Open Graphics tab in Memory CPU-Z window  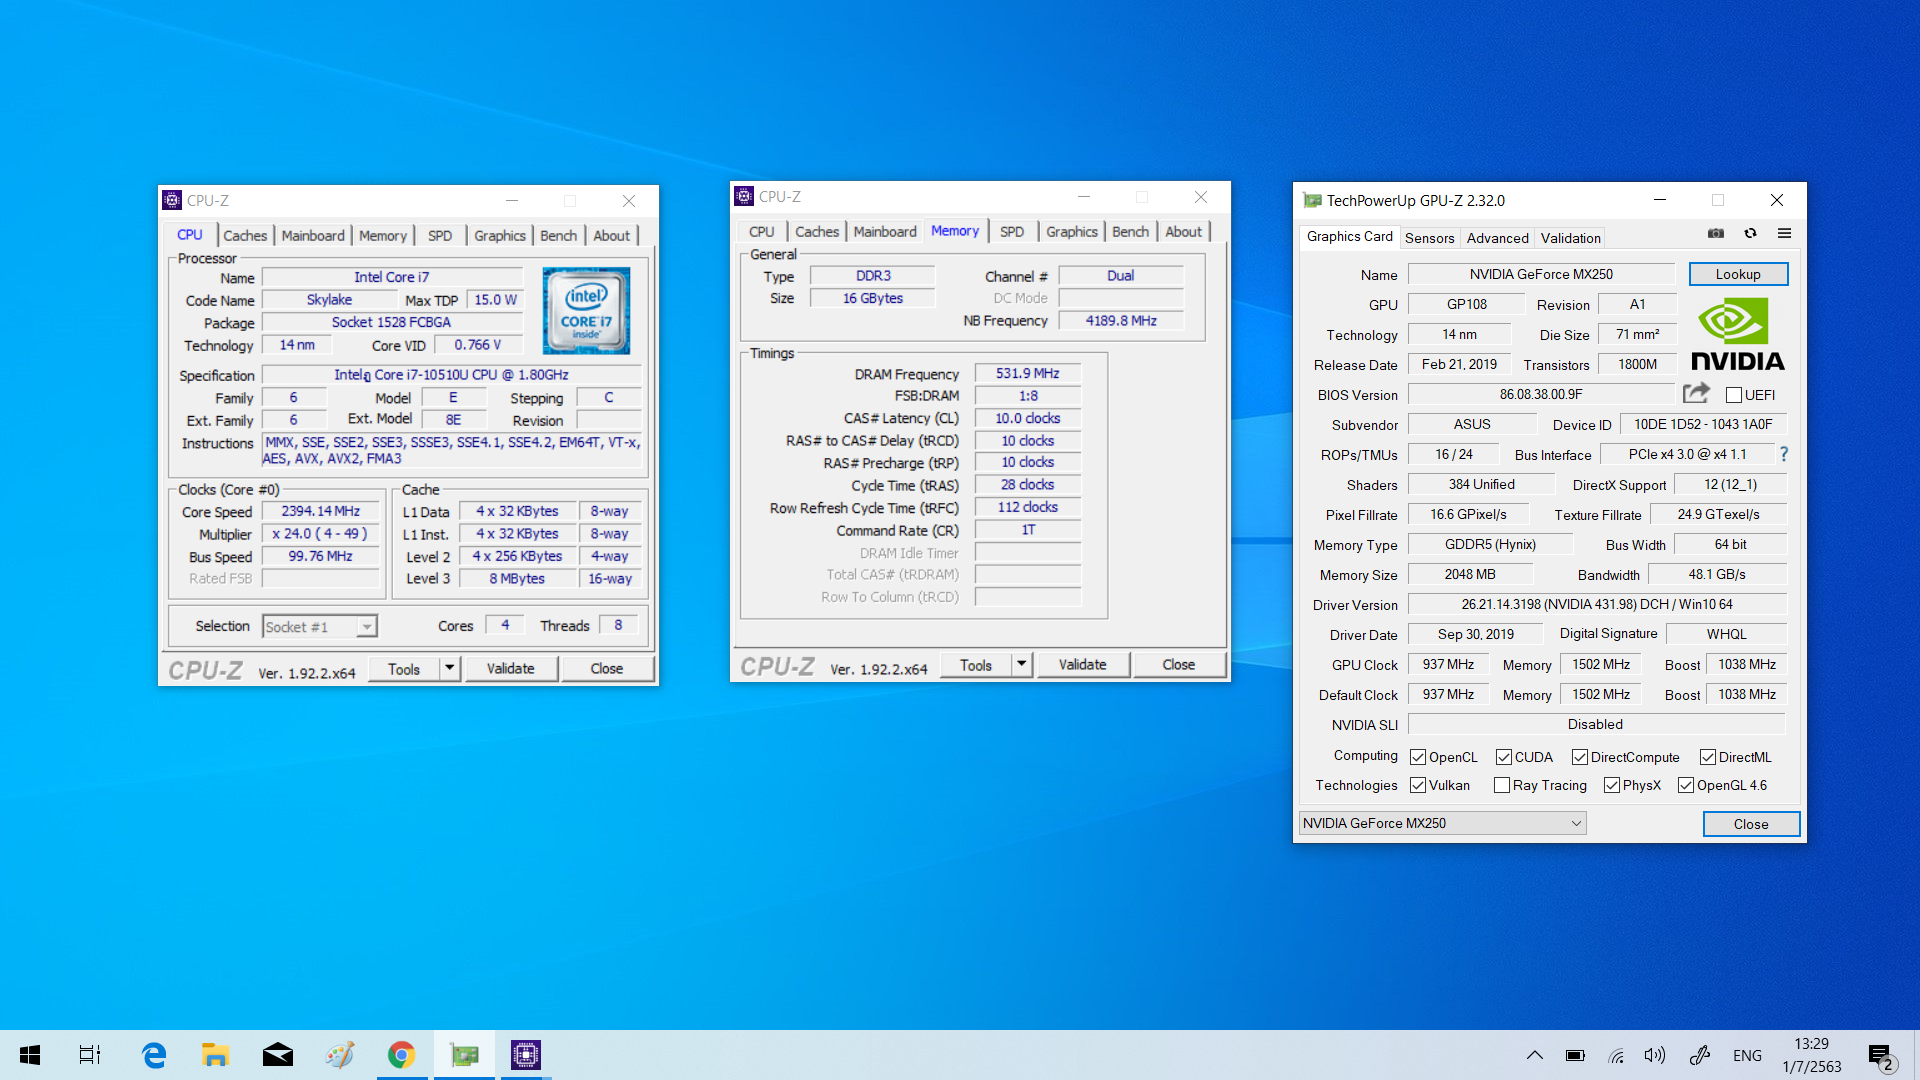(1071, 231)
